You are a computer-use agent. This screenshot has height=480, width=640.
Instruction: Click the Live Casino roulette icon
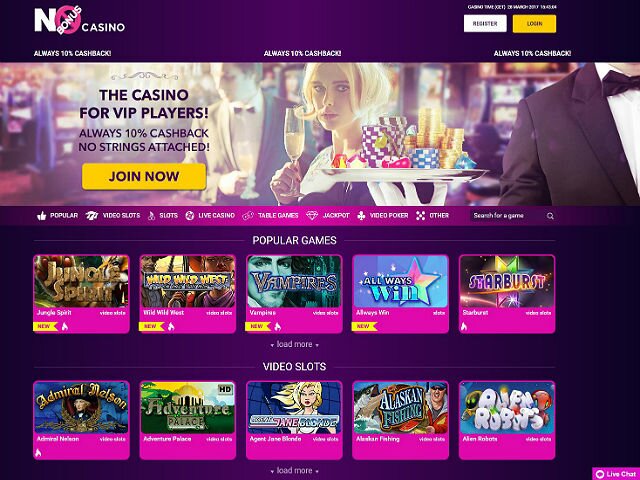click(190, 216)
